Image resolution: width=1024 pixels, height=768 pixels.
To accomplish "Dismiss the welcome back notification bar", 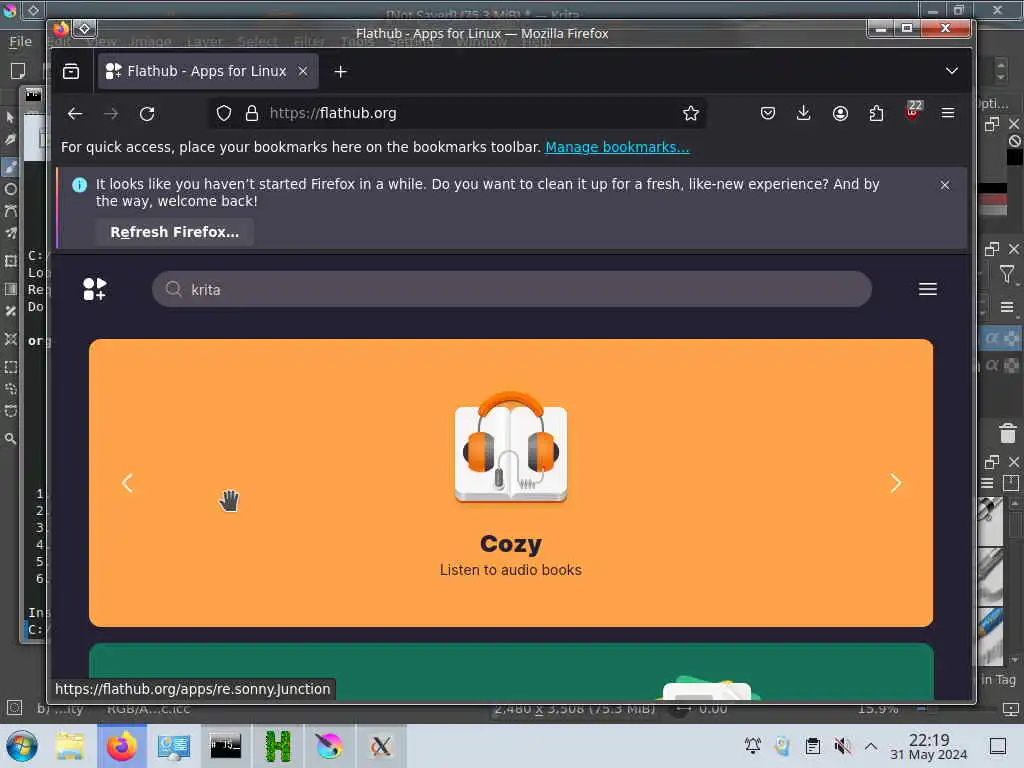I will pyautogui.click(x=945, y=185).
